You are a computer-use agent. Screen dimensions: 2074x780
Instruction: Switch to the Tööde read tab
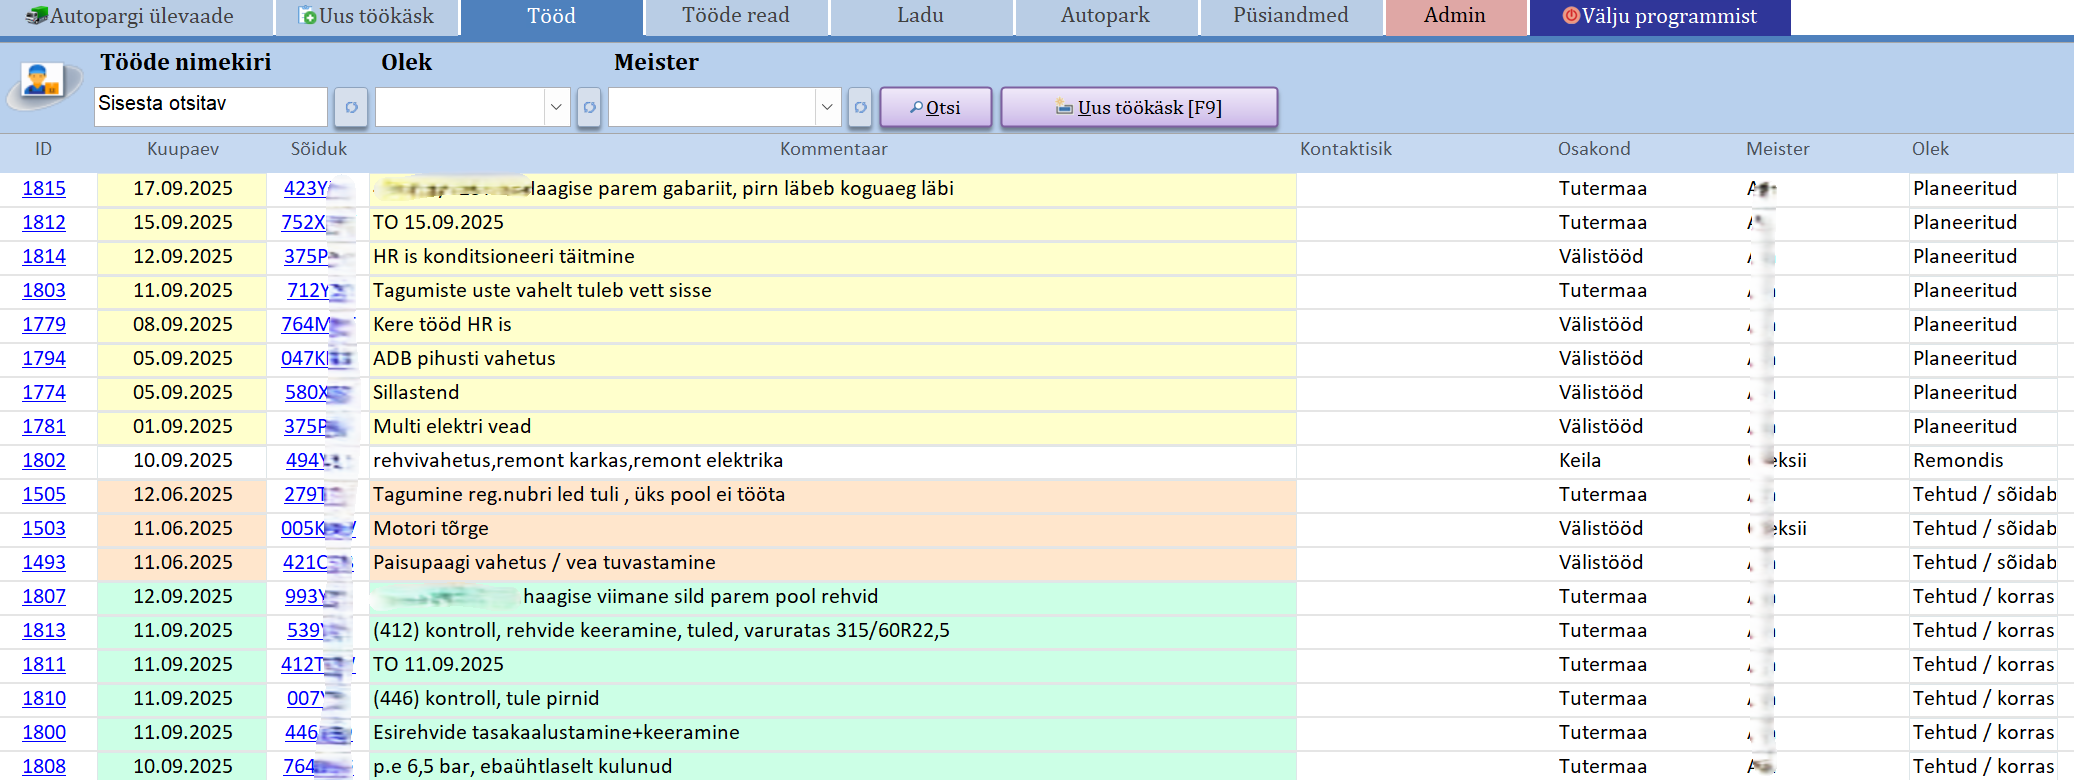735,16
